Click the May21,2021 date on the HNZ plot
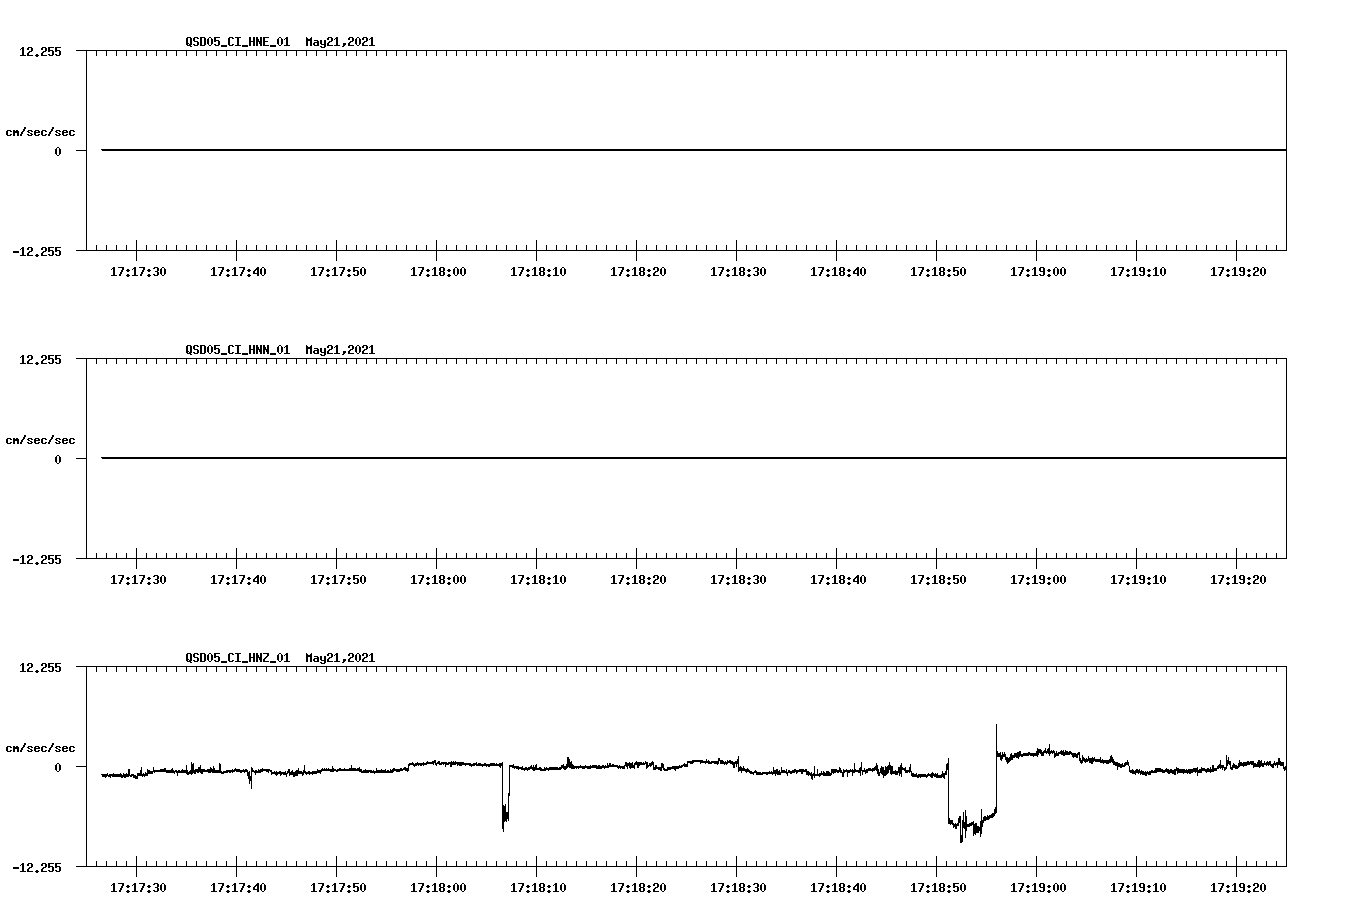The height and width of the screenshot is (924, 1358). click(x=339, y=658)
